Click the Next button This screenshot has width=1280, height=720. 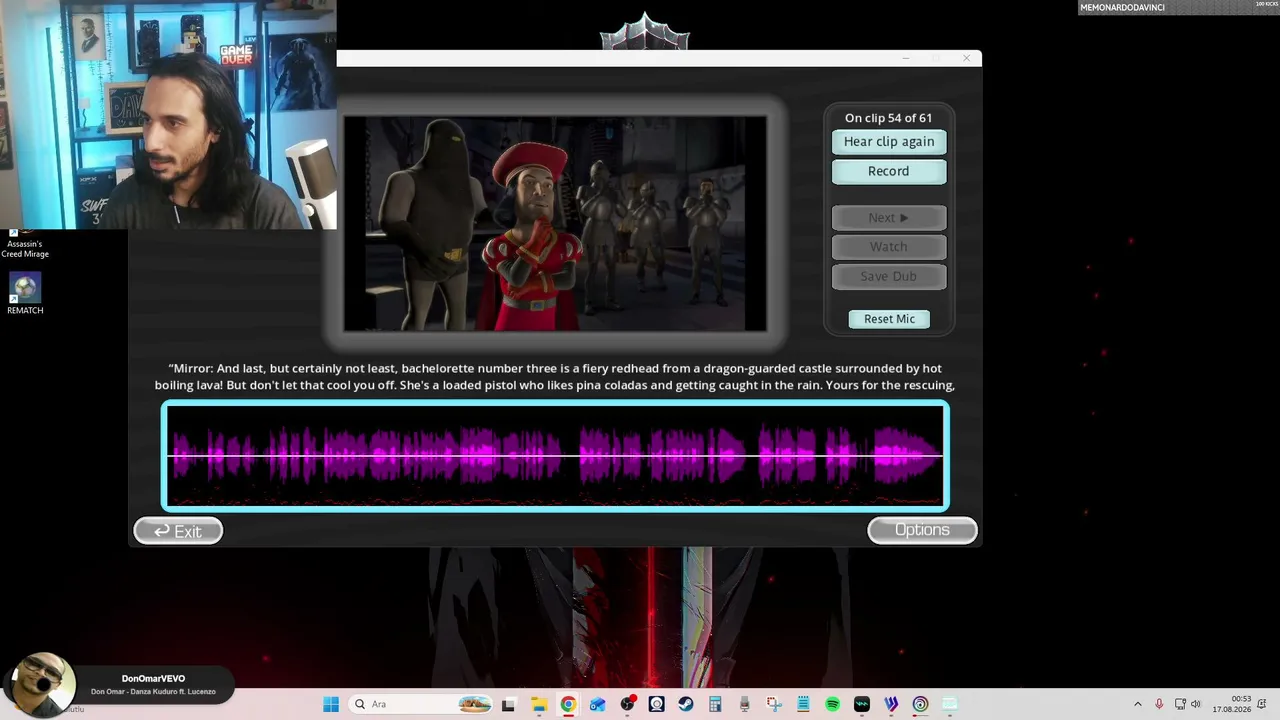(889, 217)
